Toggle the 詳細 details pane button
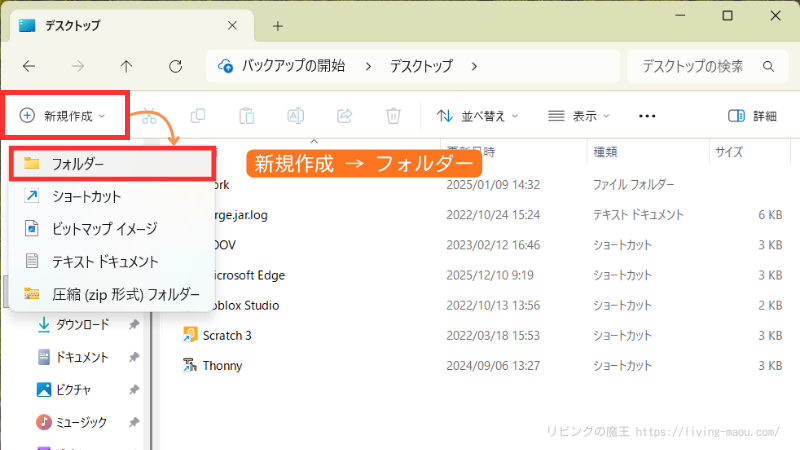Screen dimensions: 800x450 pyautogui.click(x=752, y=116)
